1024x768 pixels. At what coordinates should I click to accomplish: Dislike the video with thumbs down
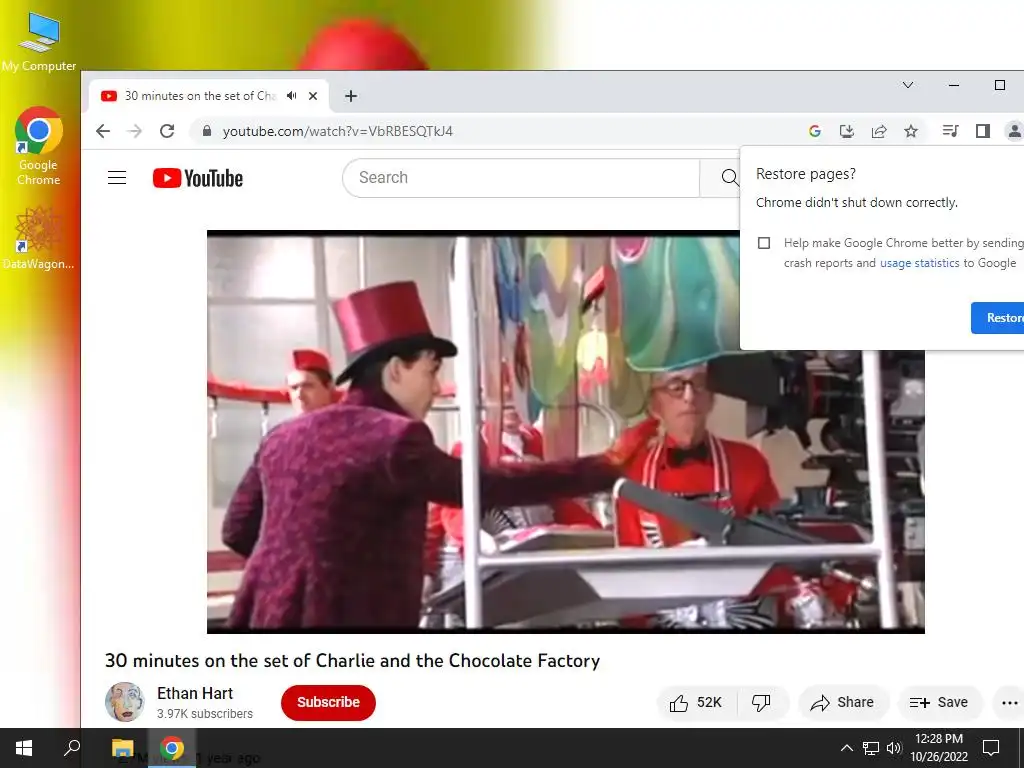click(x=761, y=702)
